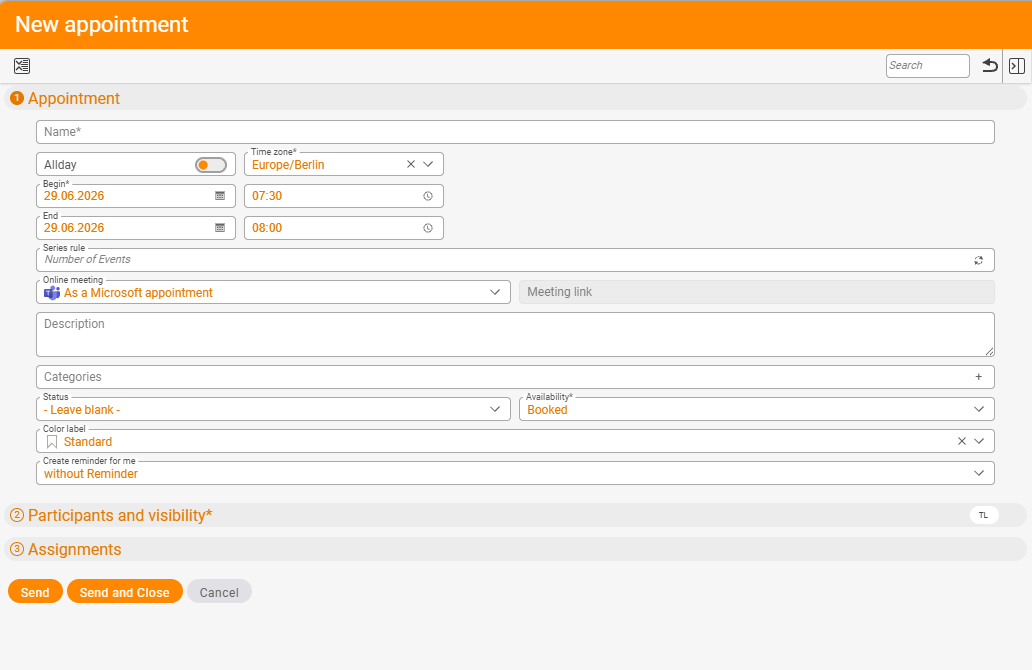Toggle the Allday switch

point(211,165)
